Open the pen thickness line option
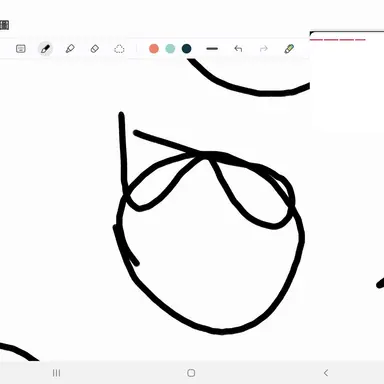 coord(212,49)
